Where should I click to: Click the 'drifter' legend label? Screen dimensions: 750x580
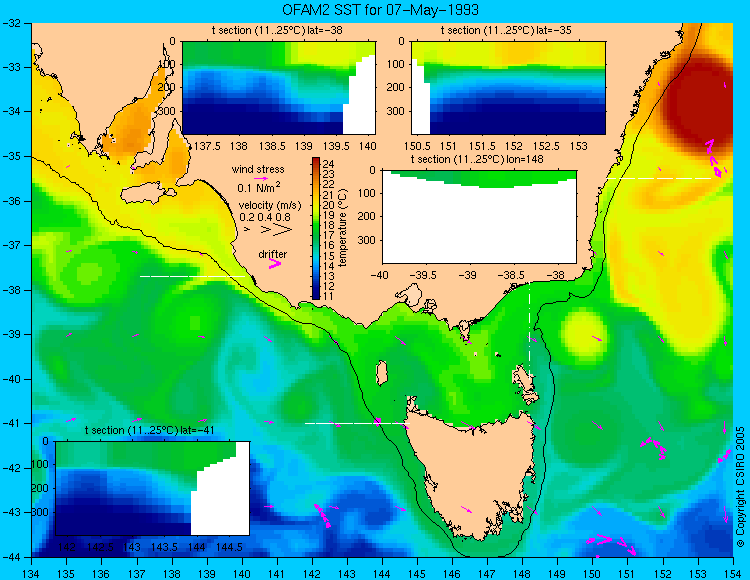[273, 254]
